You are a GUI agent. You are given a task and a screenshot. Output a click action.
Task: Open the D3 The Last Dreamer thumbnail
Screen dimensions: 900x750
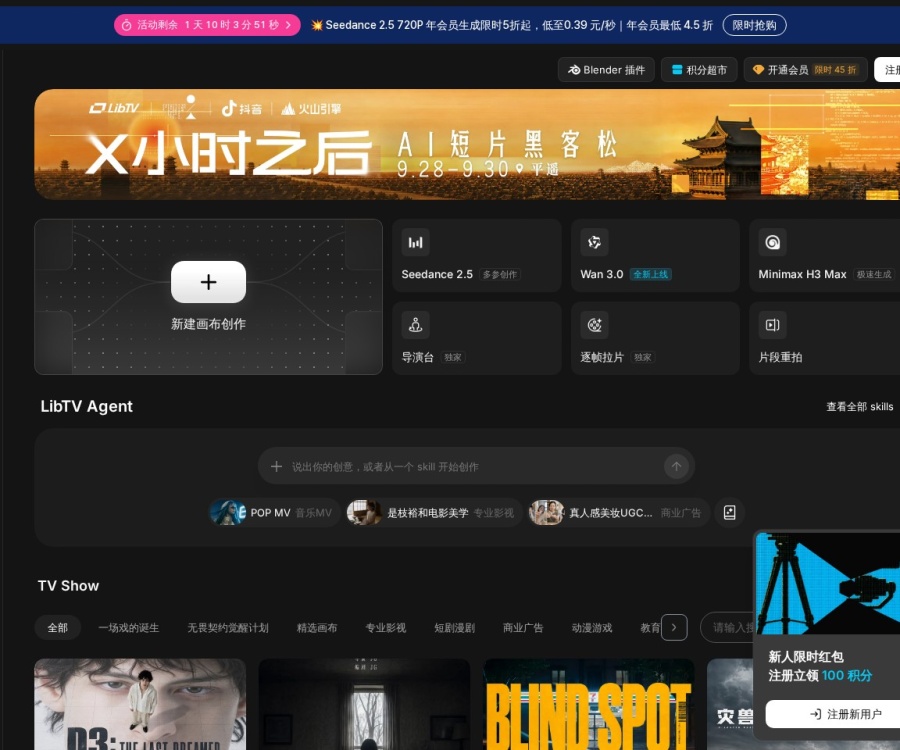140,704
